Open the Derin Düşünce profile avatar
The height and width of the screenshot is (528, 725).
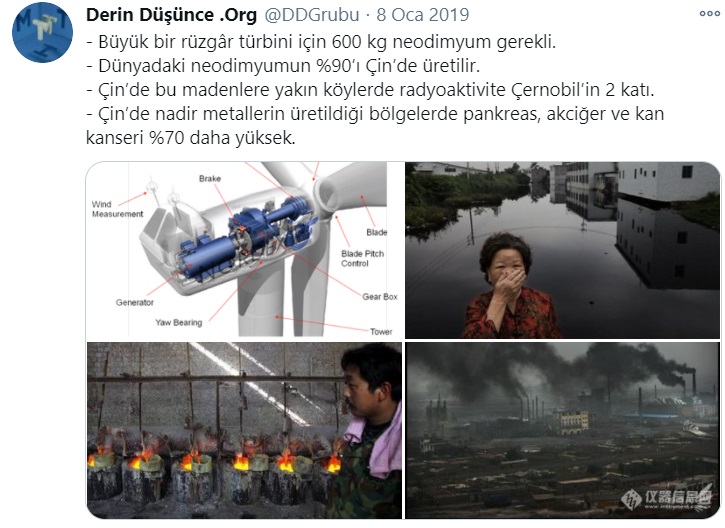point(42,32)
